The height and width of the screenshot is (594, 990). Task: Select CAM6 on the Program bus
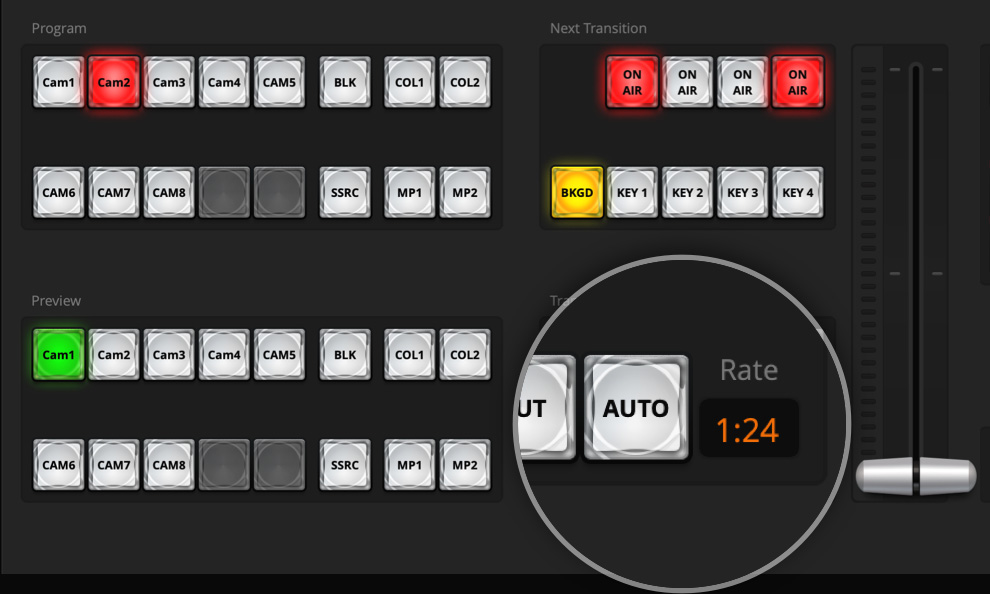pos(59,192)
